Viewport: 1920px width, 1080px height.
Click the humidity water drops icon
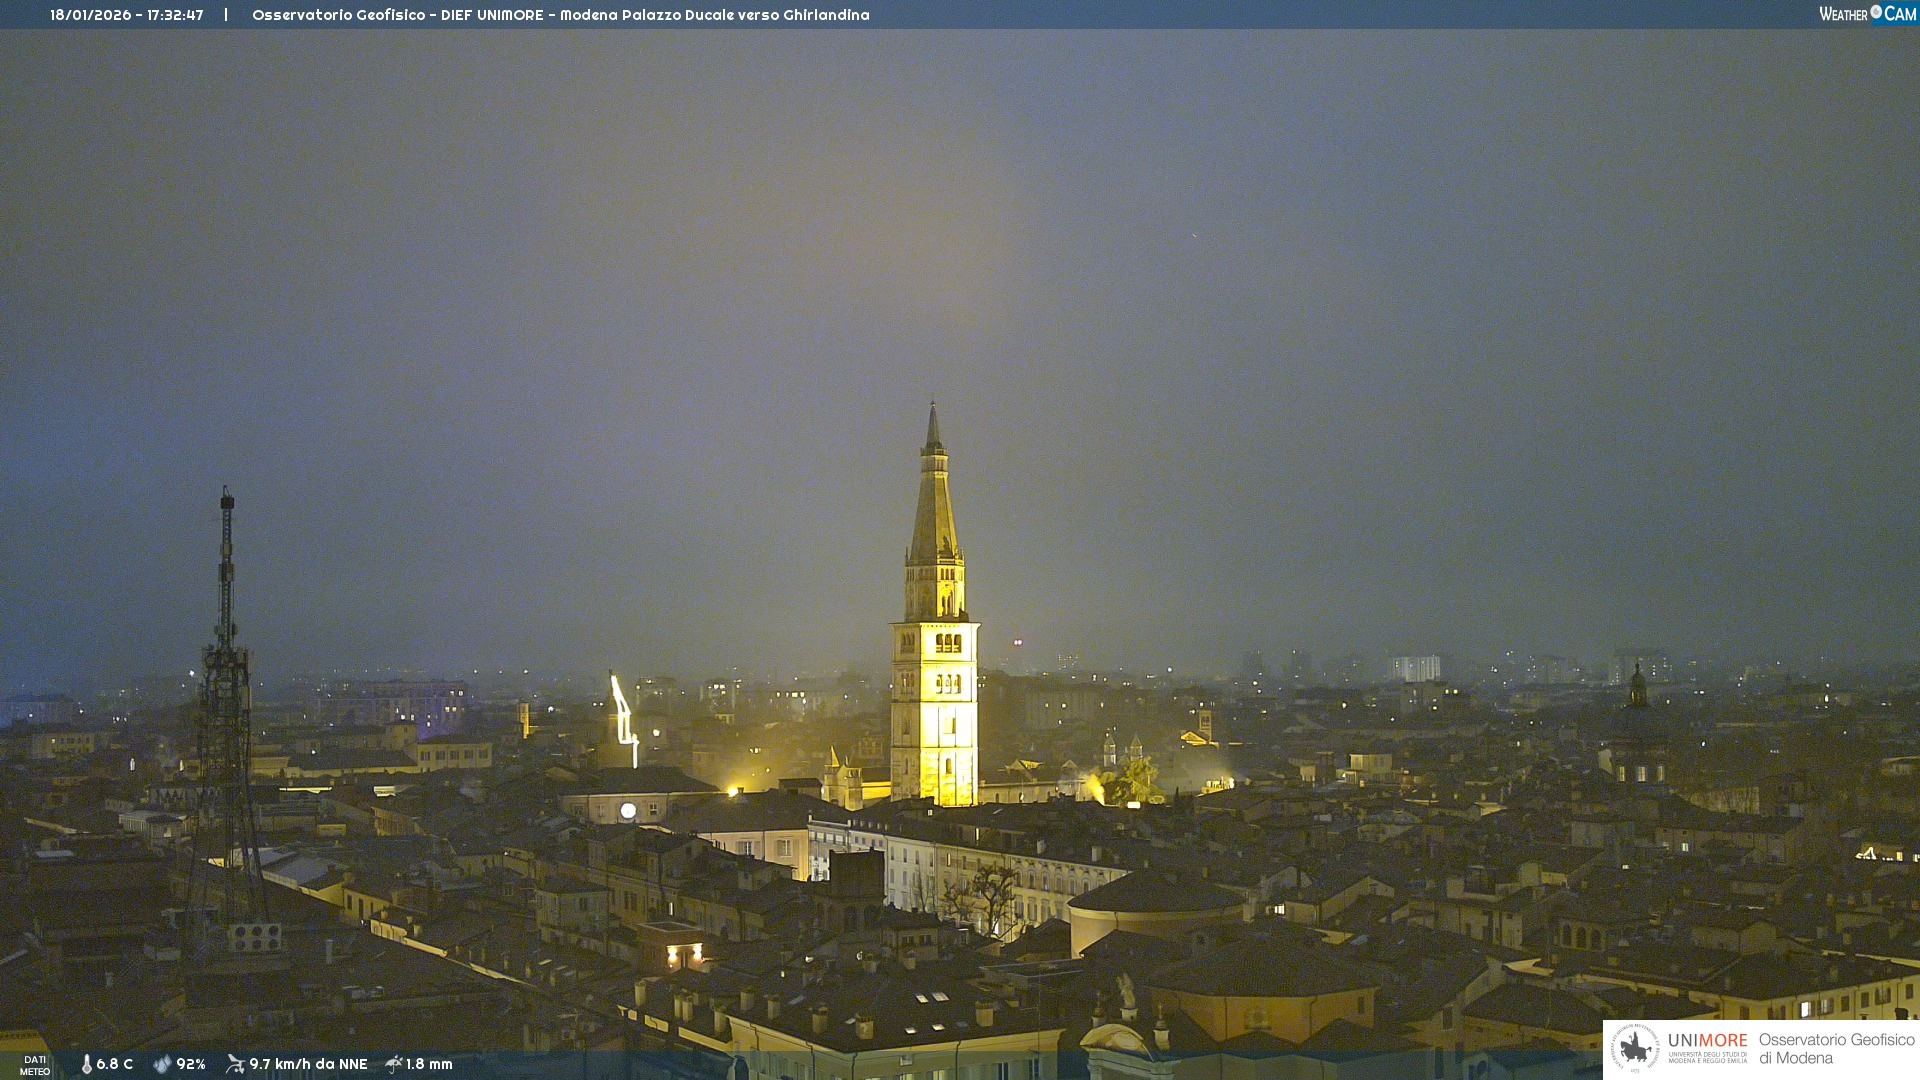(x=162, y=1064)
